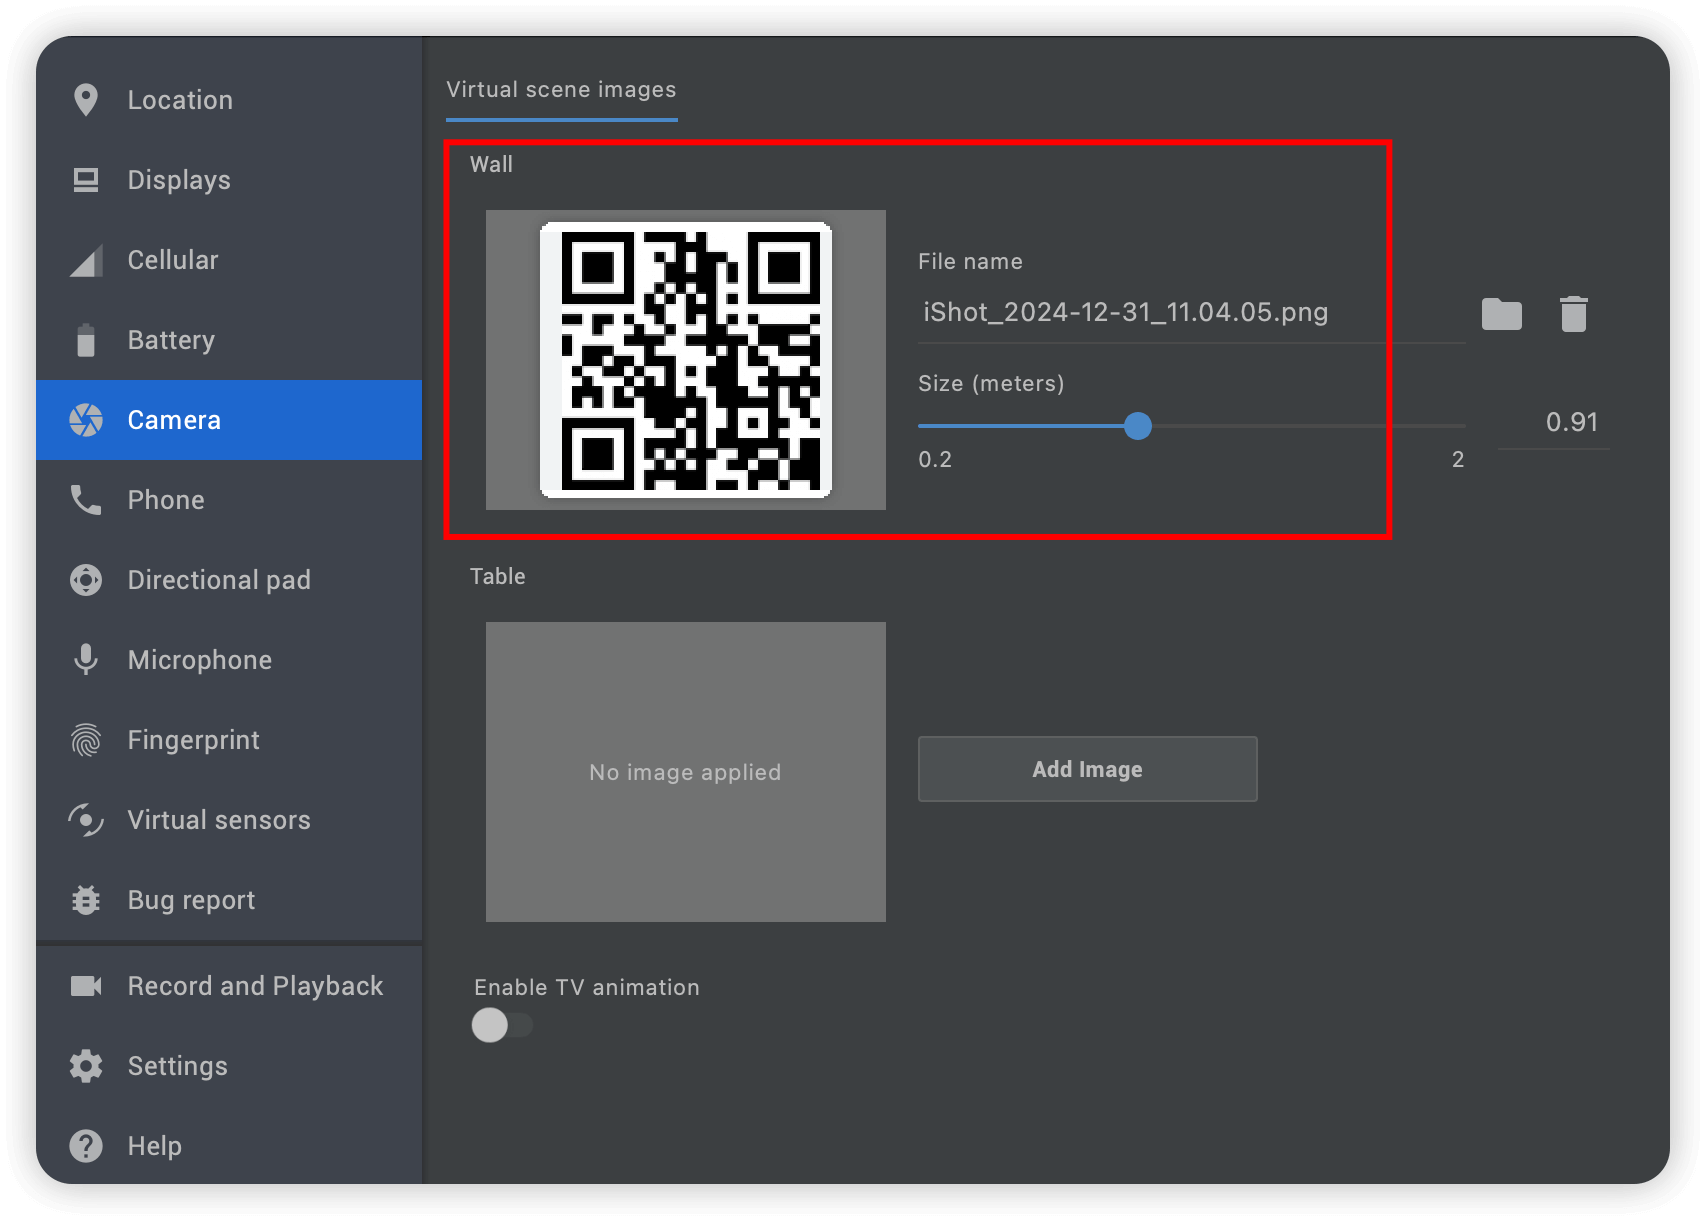Click the empty Table image placeholder
Screen dimensions: 1706x1220
(x=686, y=772)
